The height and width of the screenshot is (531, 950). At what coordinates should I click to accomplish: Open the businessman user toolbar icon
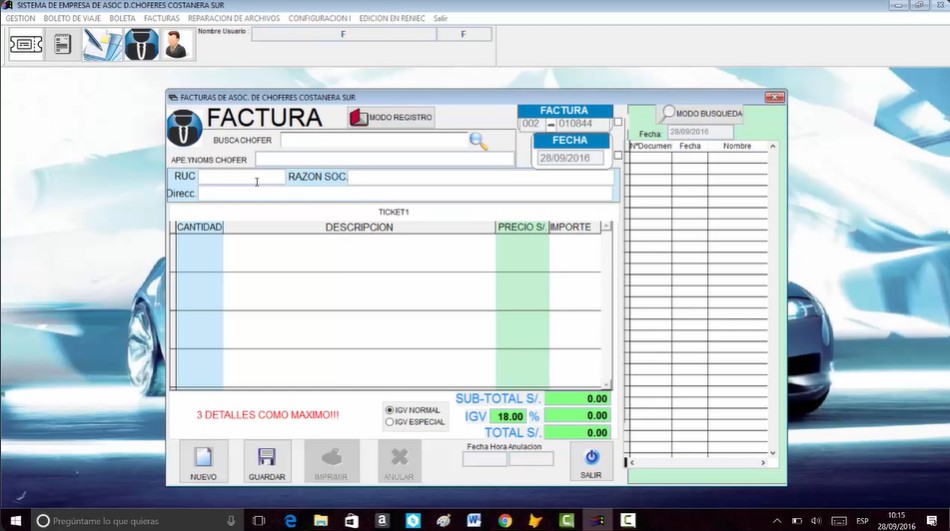point(176,44)
